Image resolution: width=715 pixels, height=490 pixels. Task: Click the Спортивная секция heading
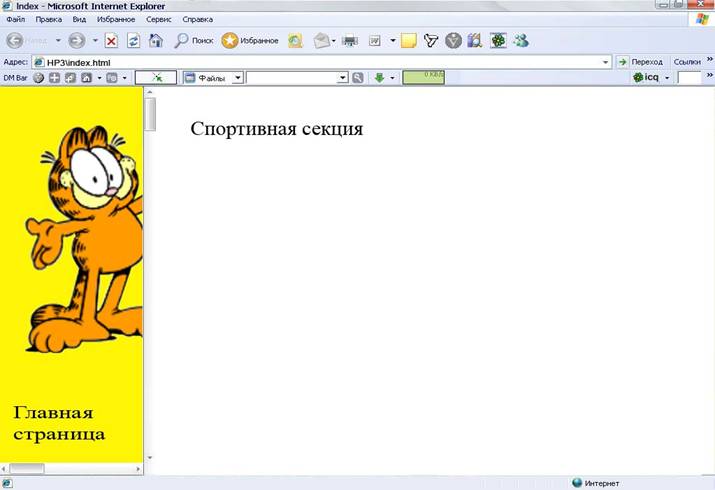(x=277, y=129)
